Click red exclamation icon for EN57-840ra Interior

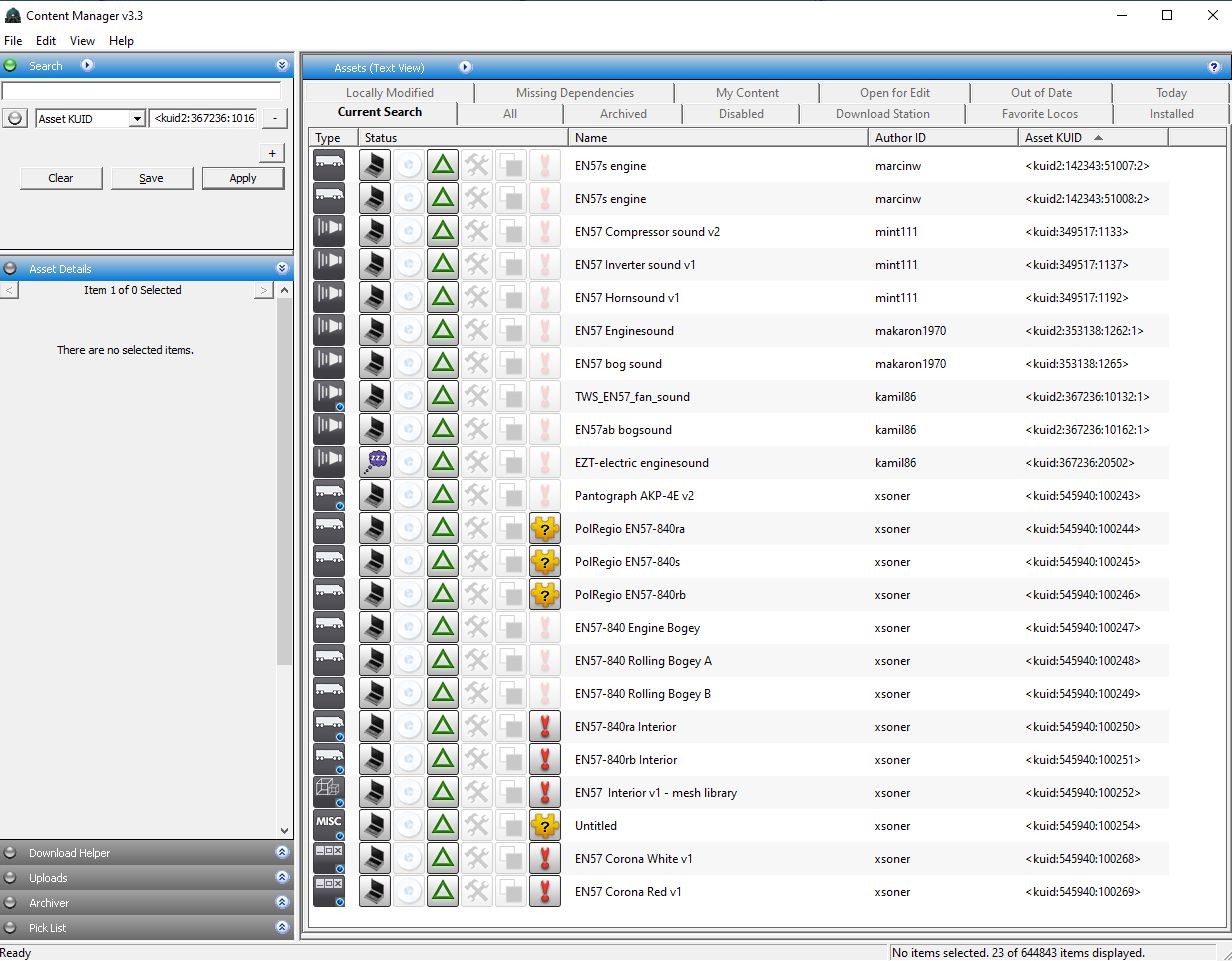pos(544,727)
